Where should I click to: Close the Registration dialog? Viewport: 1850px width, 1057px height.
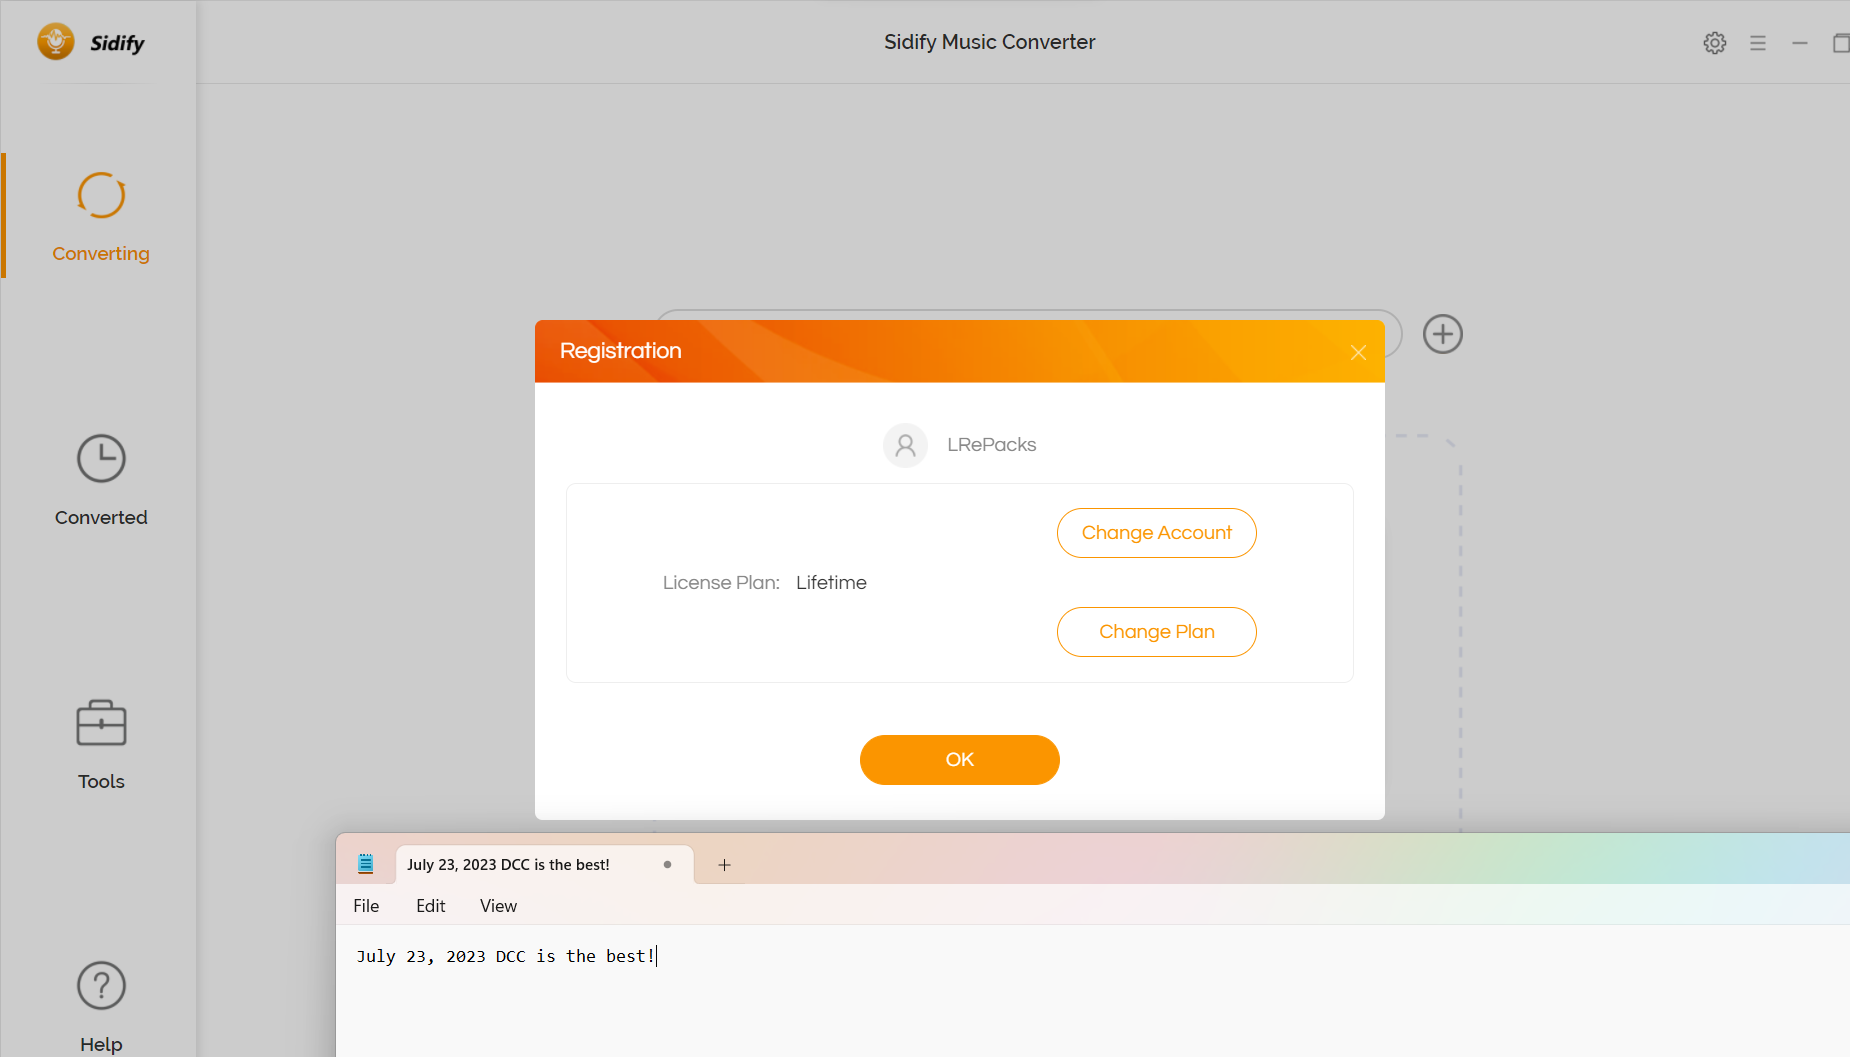(1358, 352)
